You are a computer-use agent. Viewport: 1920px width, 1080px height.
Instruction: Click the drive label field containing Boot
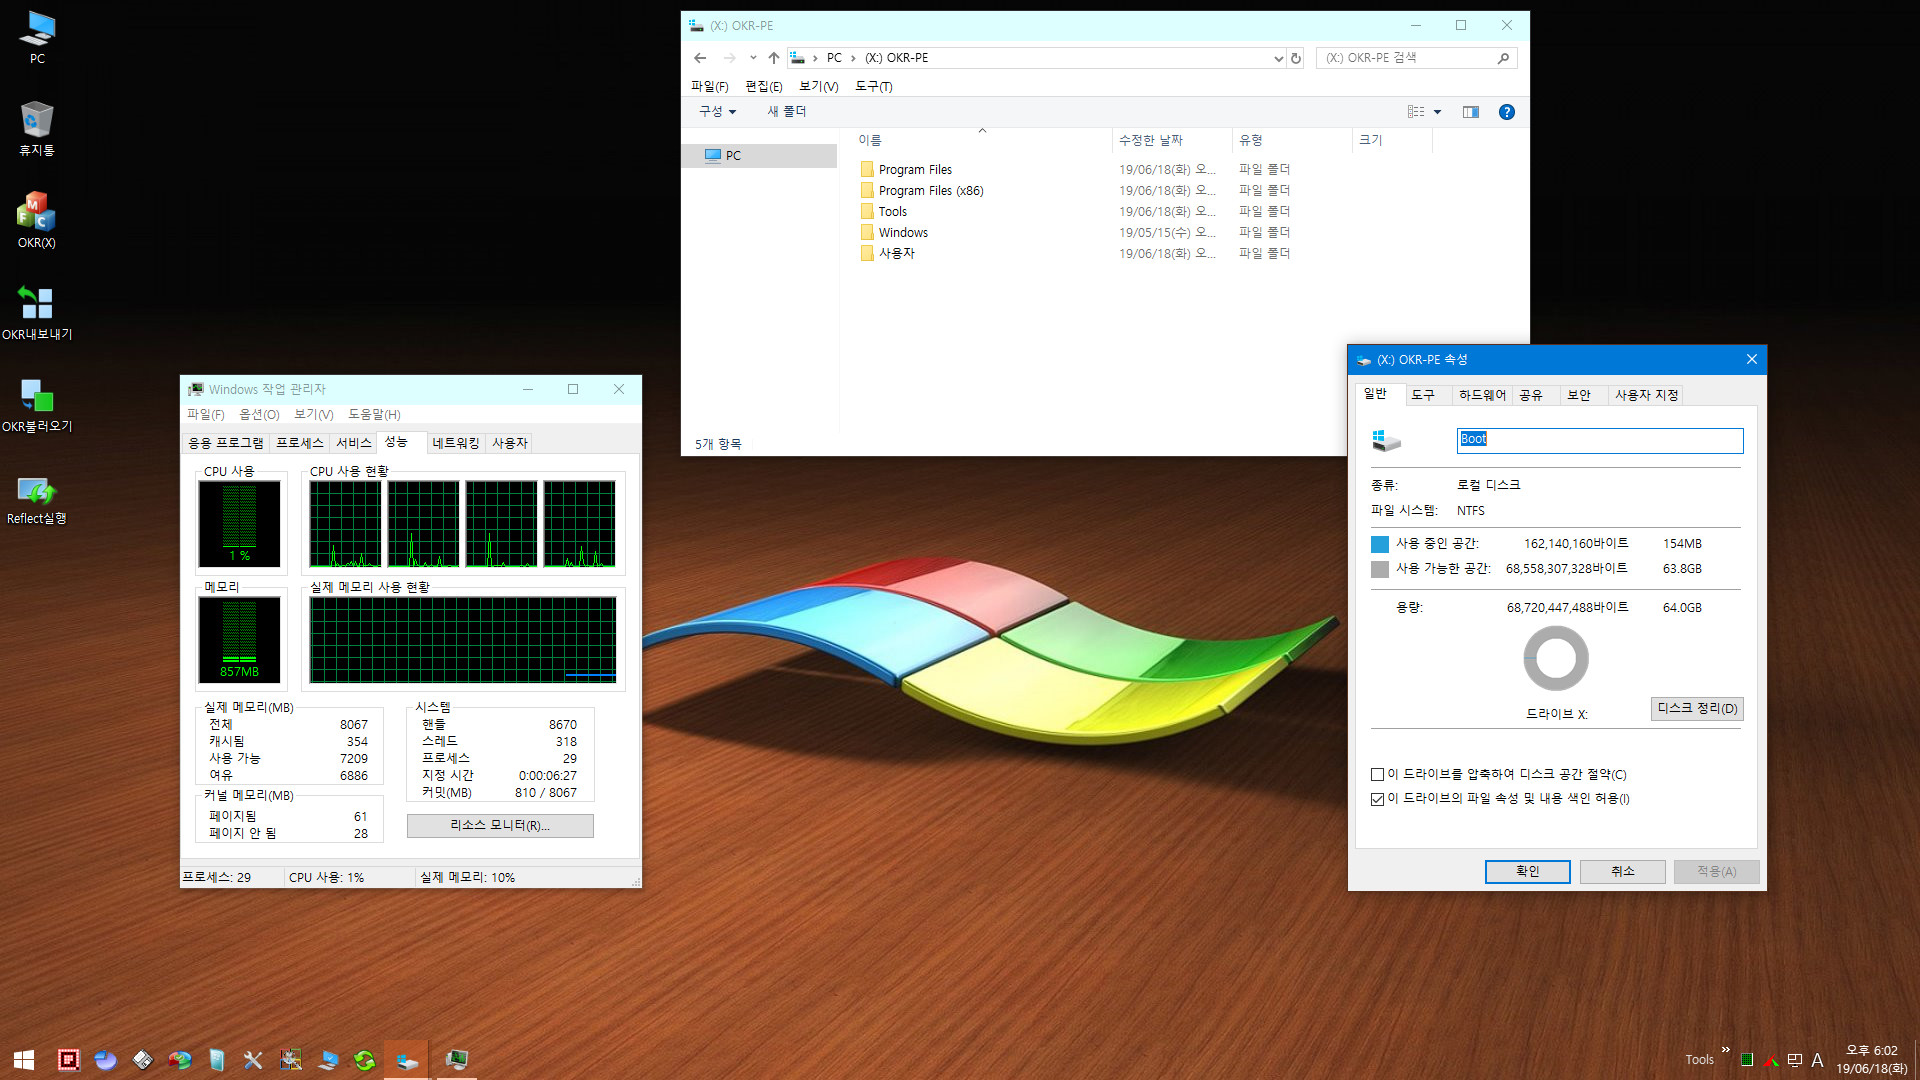(1600, 440)
